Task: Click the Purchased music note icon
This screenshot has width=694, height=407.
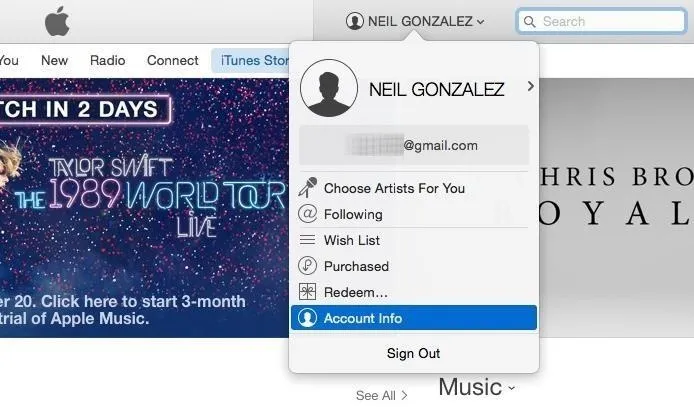Action: (x=308, y=266)
